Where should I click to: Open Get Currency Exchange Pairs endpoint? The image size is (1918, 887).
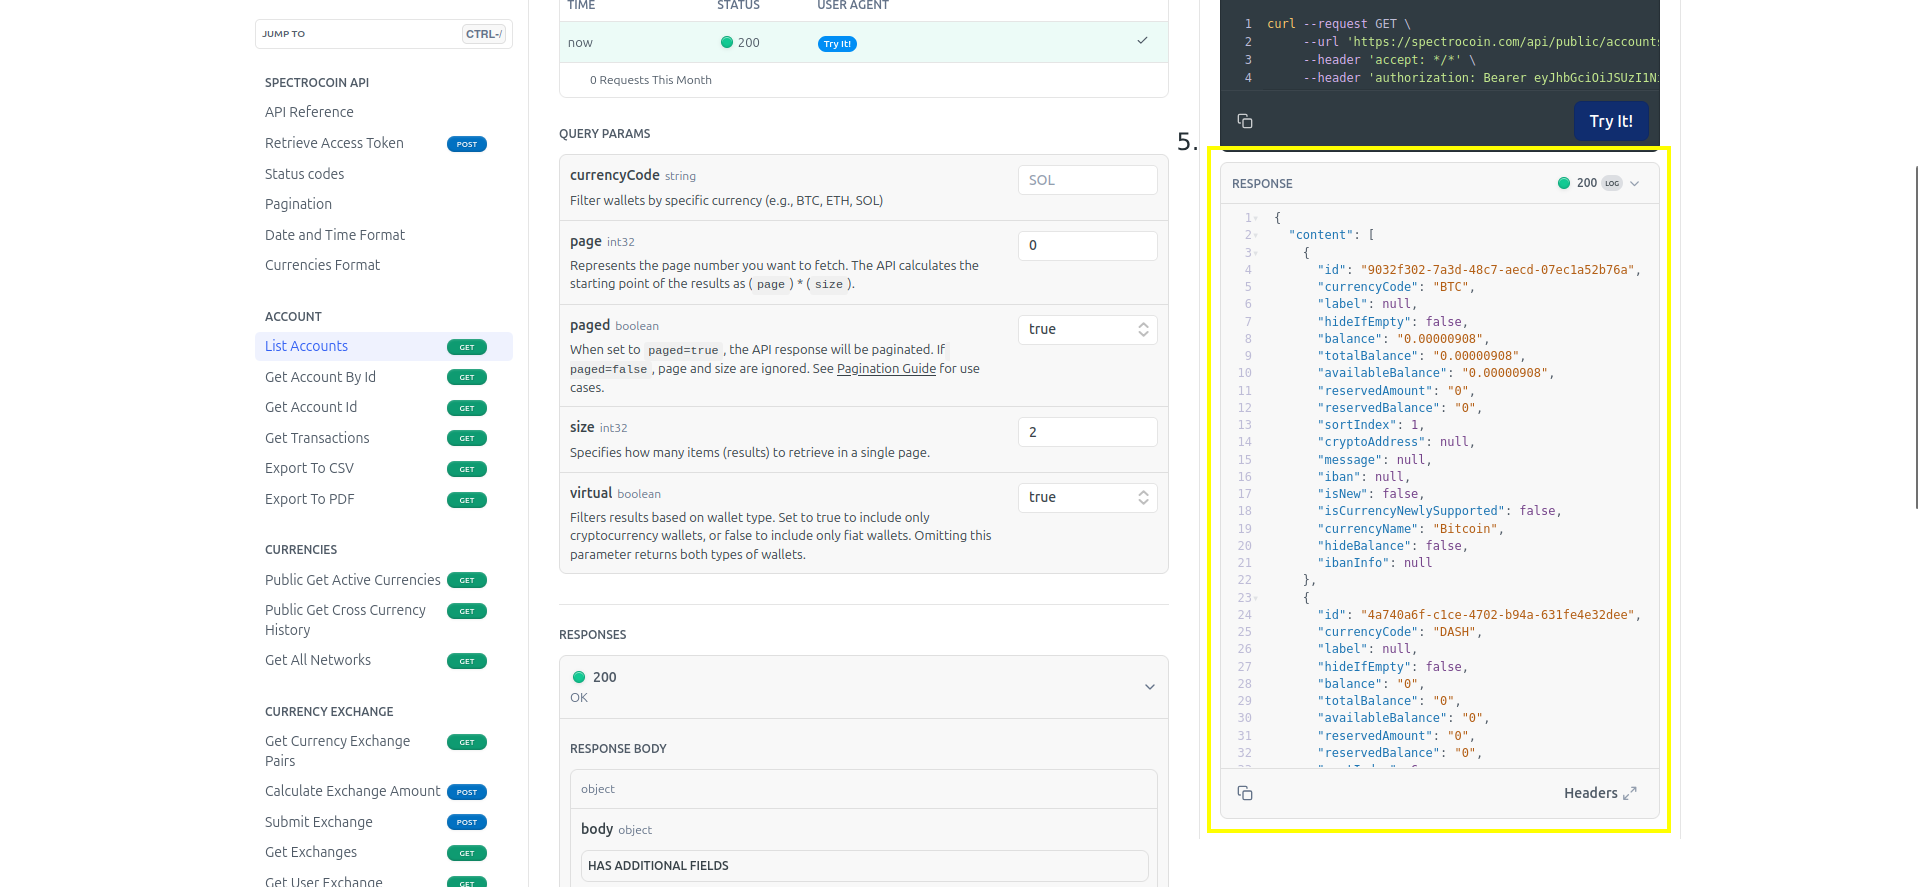(x=337, y=751)
